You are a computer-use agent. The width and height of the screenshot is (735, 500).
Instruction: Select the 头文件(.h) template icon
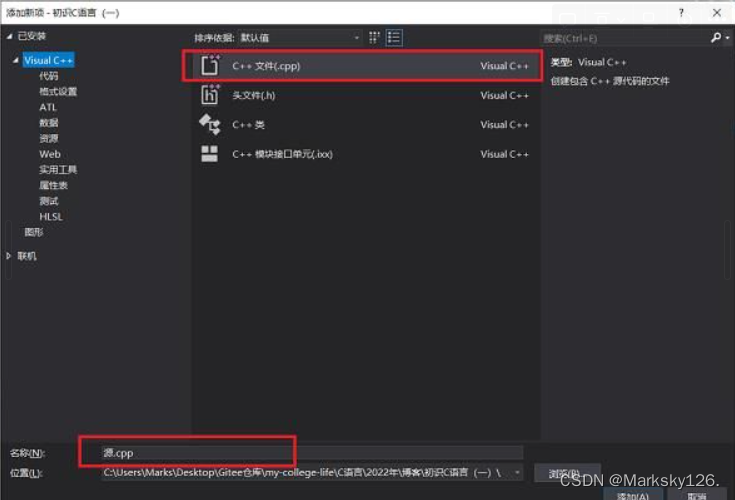[x=210, y=95]
